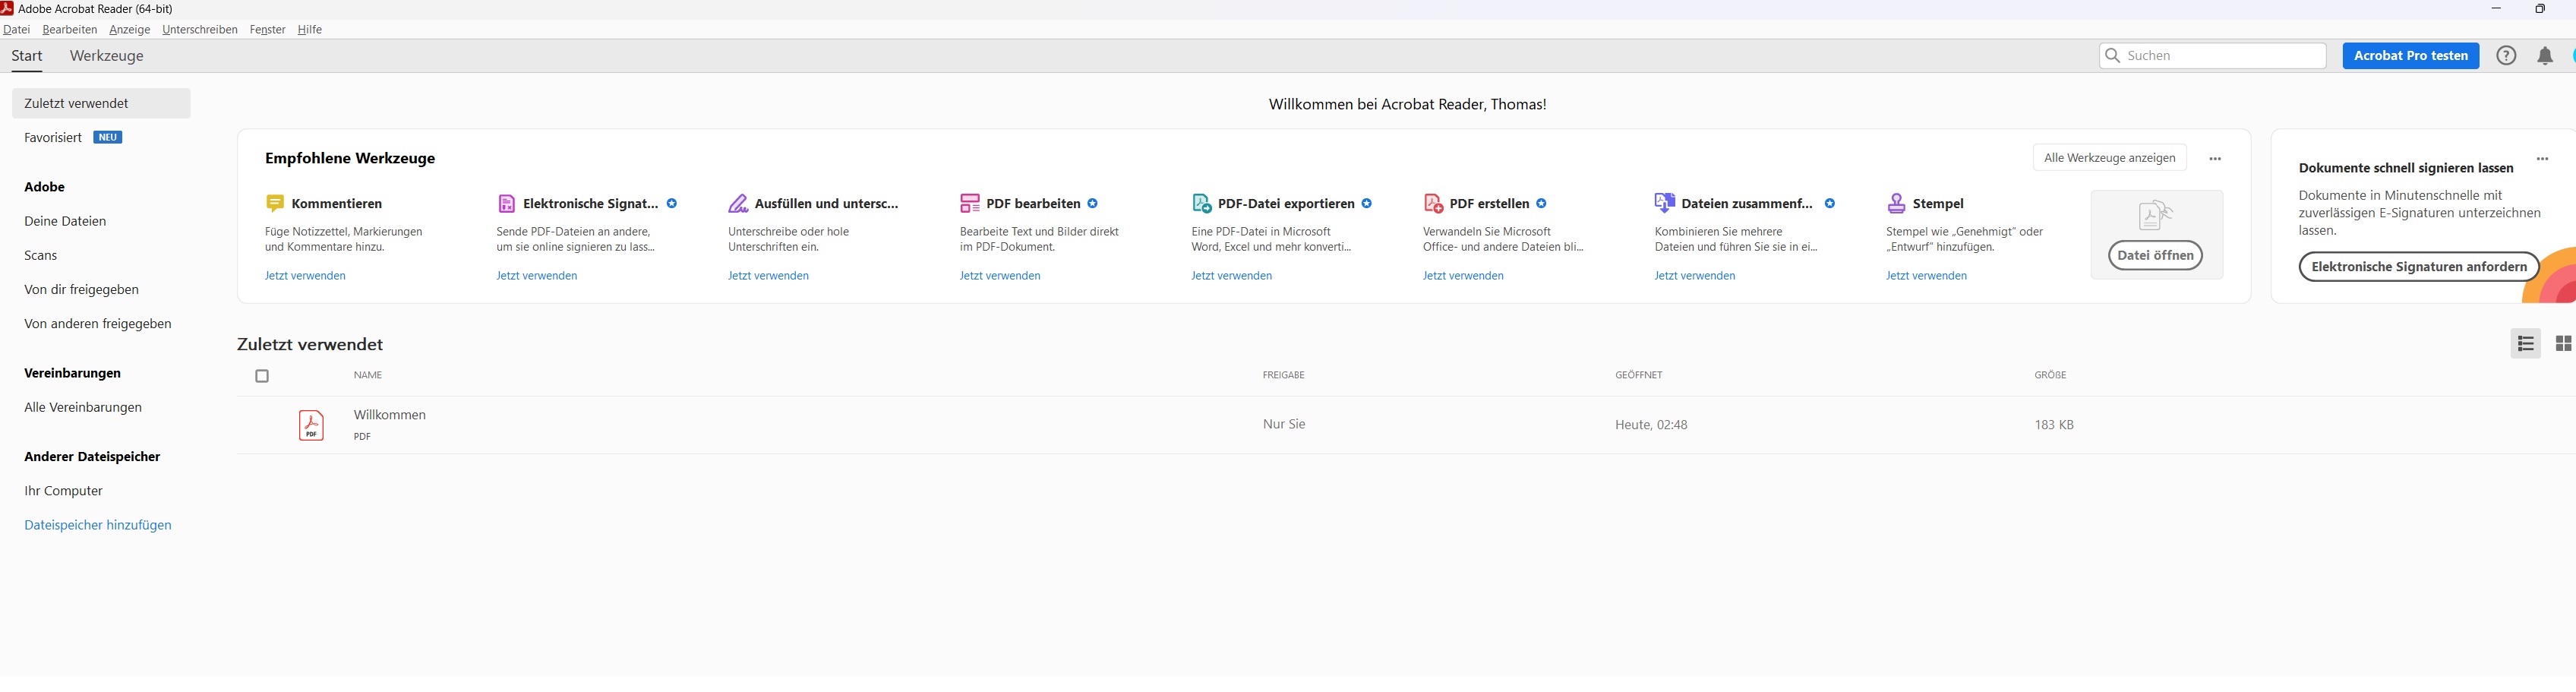
Task: Open Scans in sidebar
Action: [41, 256]
